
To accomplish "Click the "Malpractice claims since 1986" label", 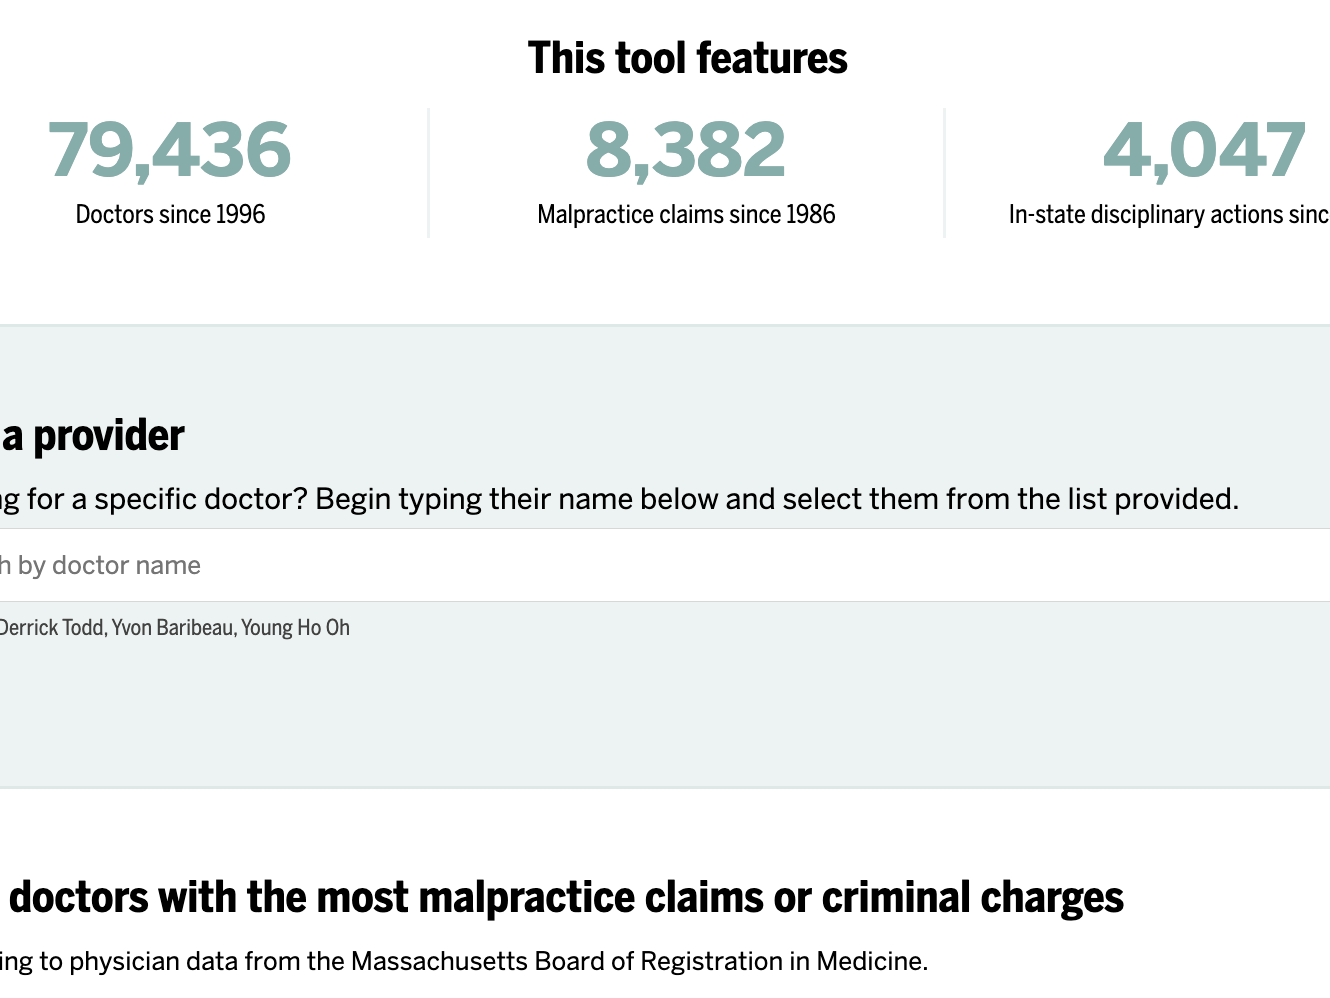I will 686,214.
